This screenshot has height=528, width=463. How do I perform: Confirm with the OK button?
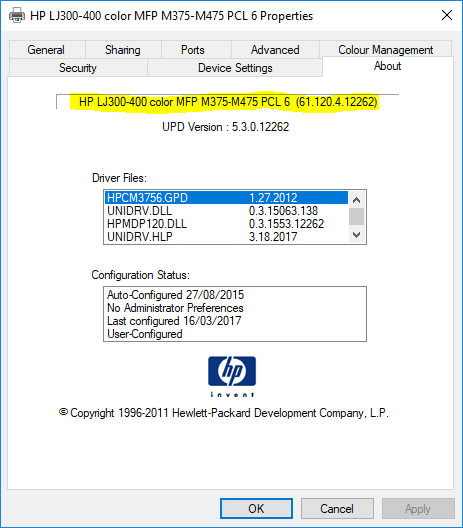pyautogui.click(x=256, y=508)
